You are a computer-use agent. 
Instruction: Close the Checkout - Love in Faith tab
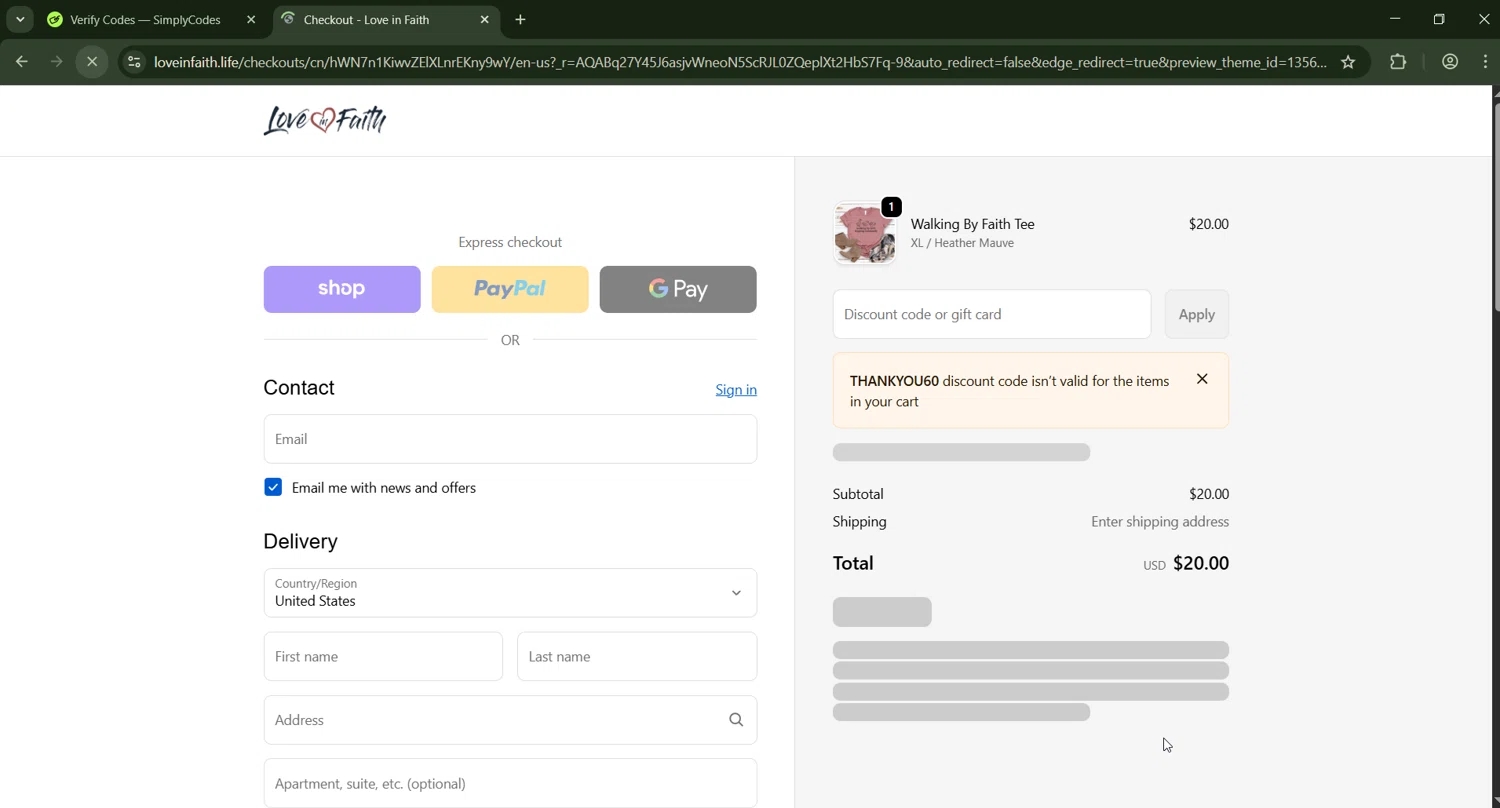point(485,19)
